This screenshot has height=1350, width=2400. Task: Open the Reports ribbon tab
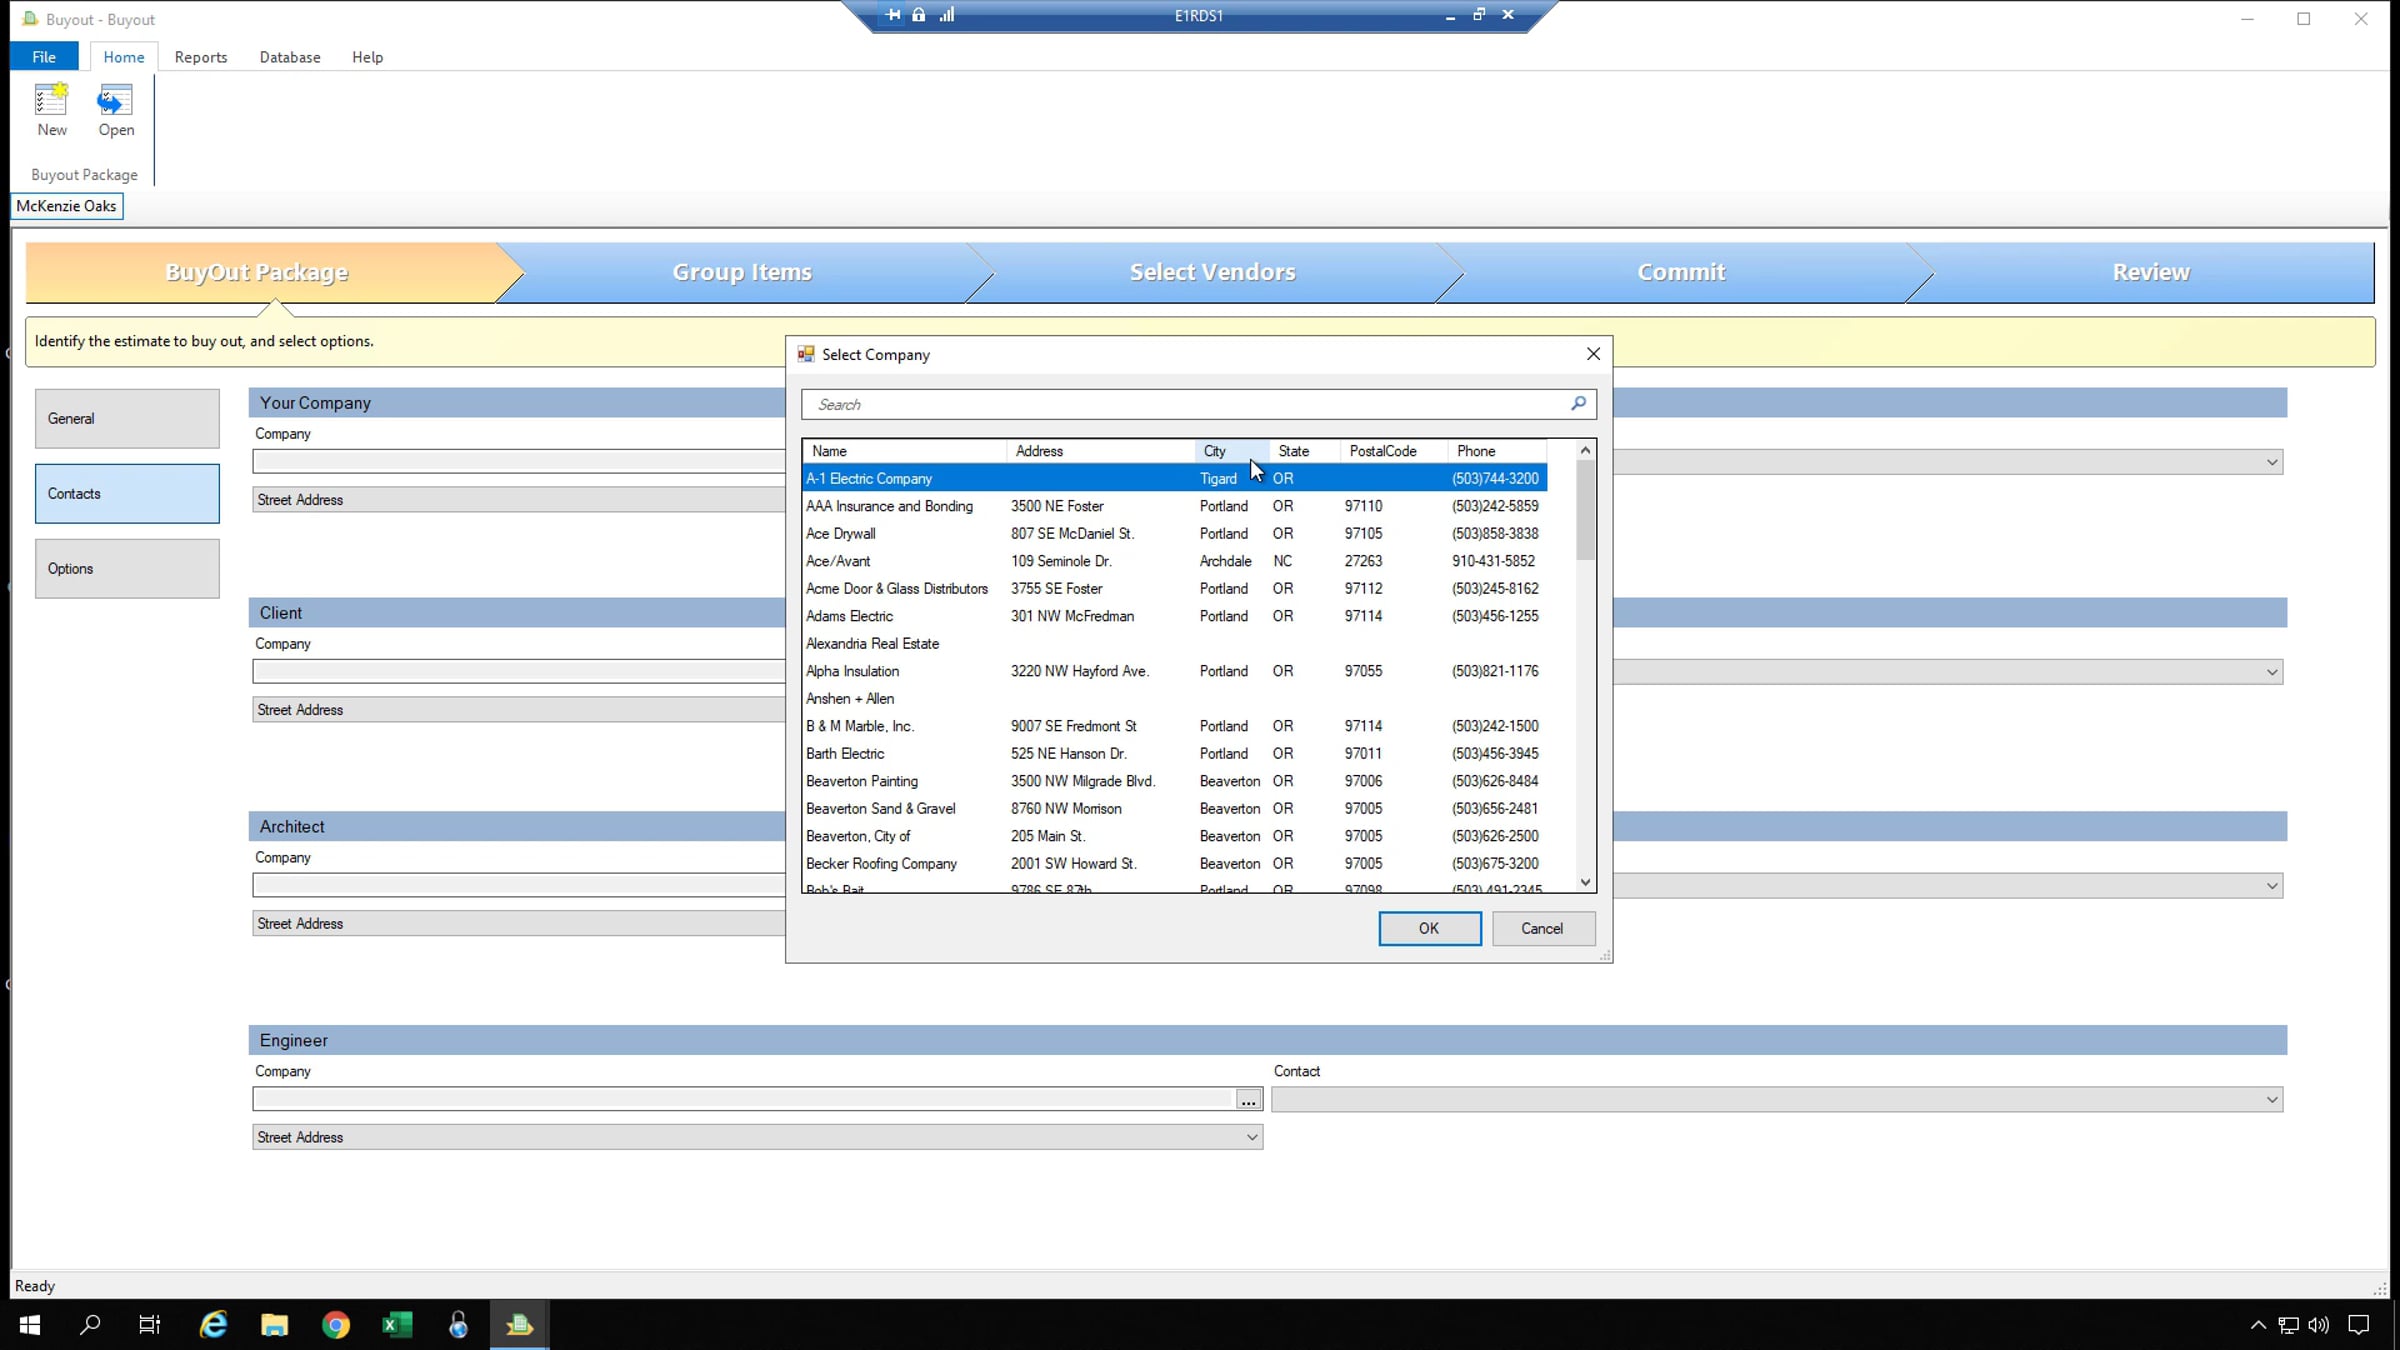point(200,57)
